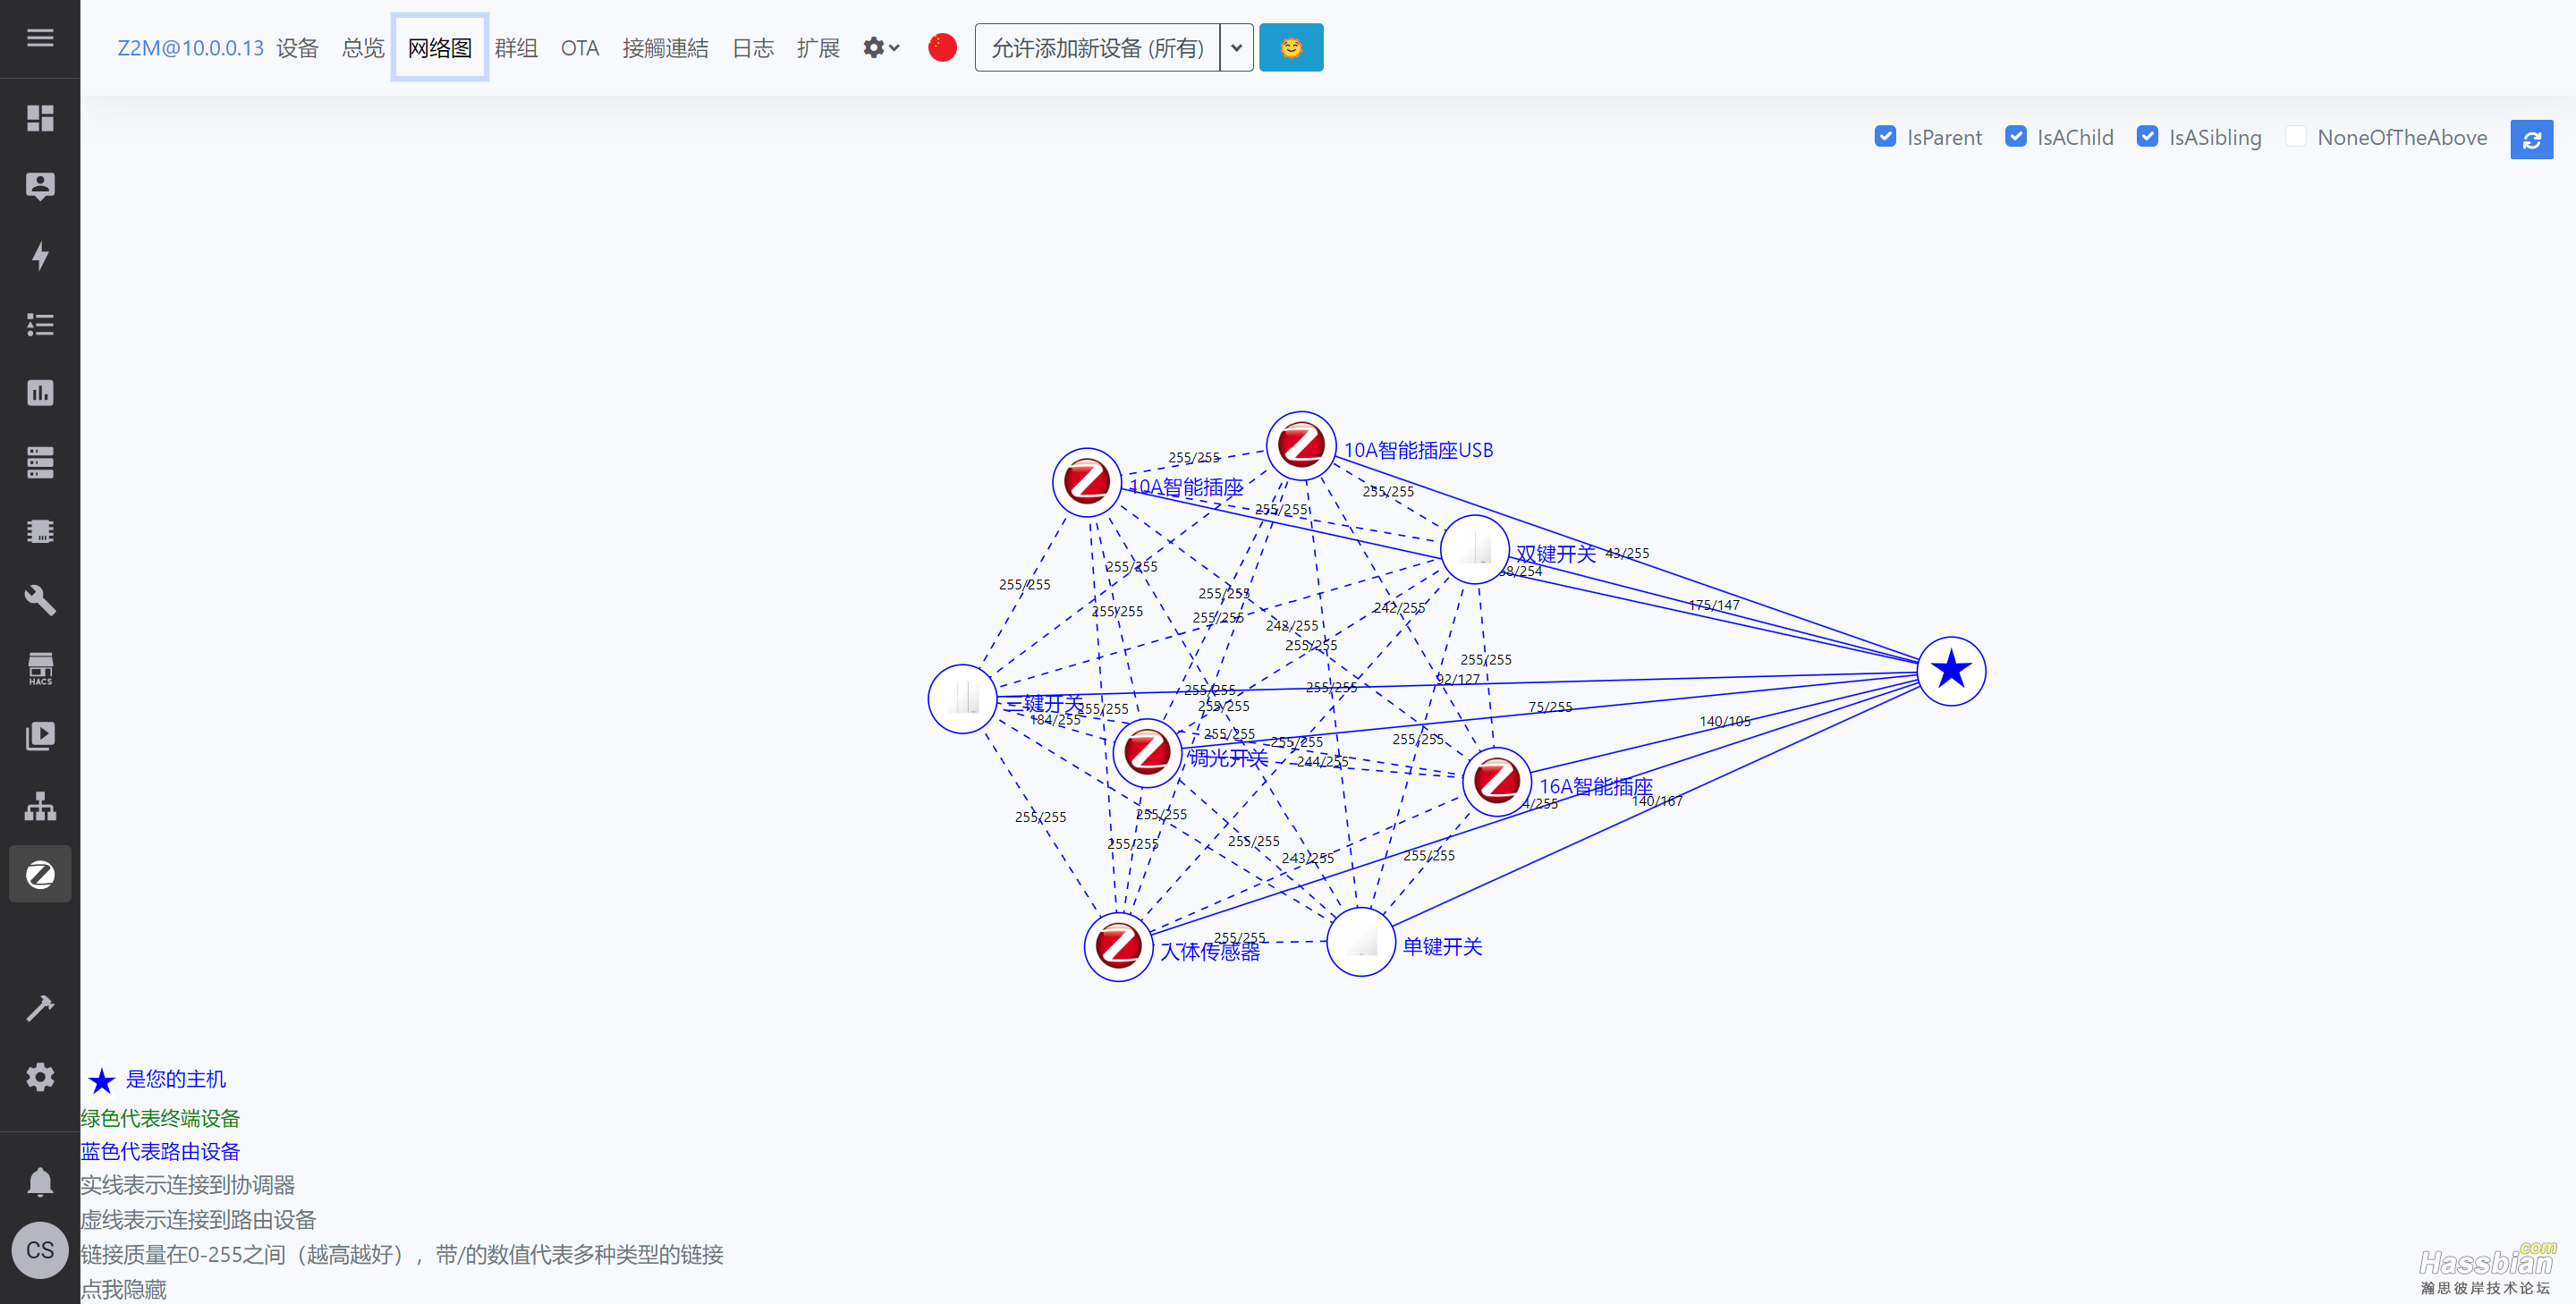Open the person badge sidebar icon

coord(40,186)
